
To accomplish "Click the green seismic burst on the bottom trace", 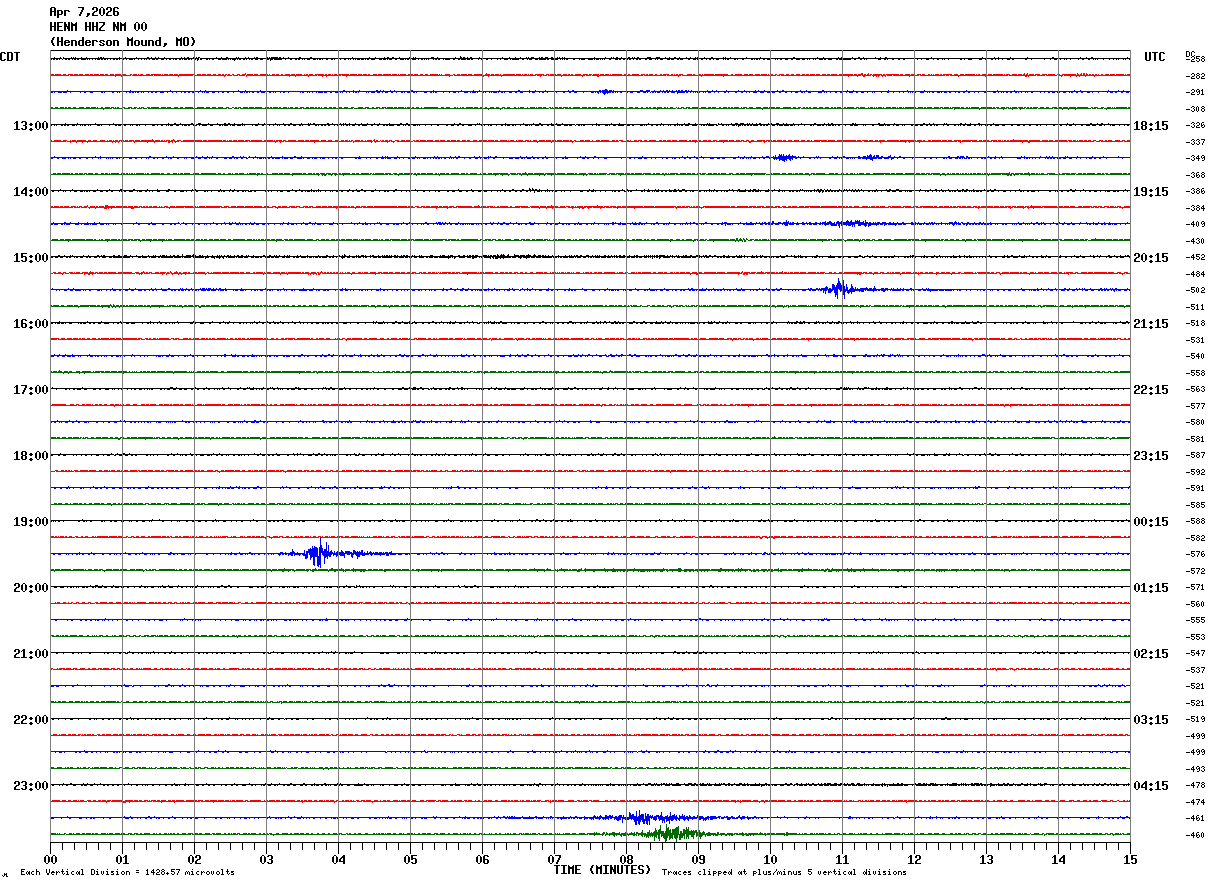I will pos(670,833).
